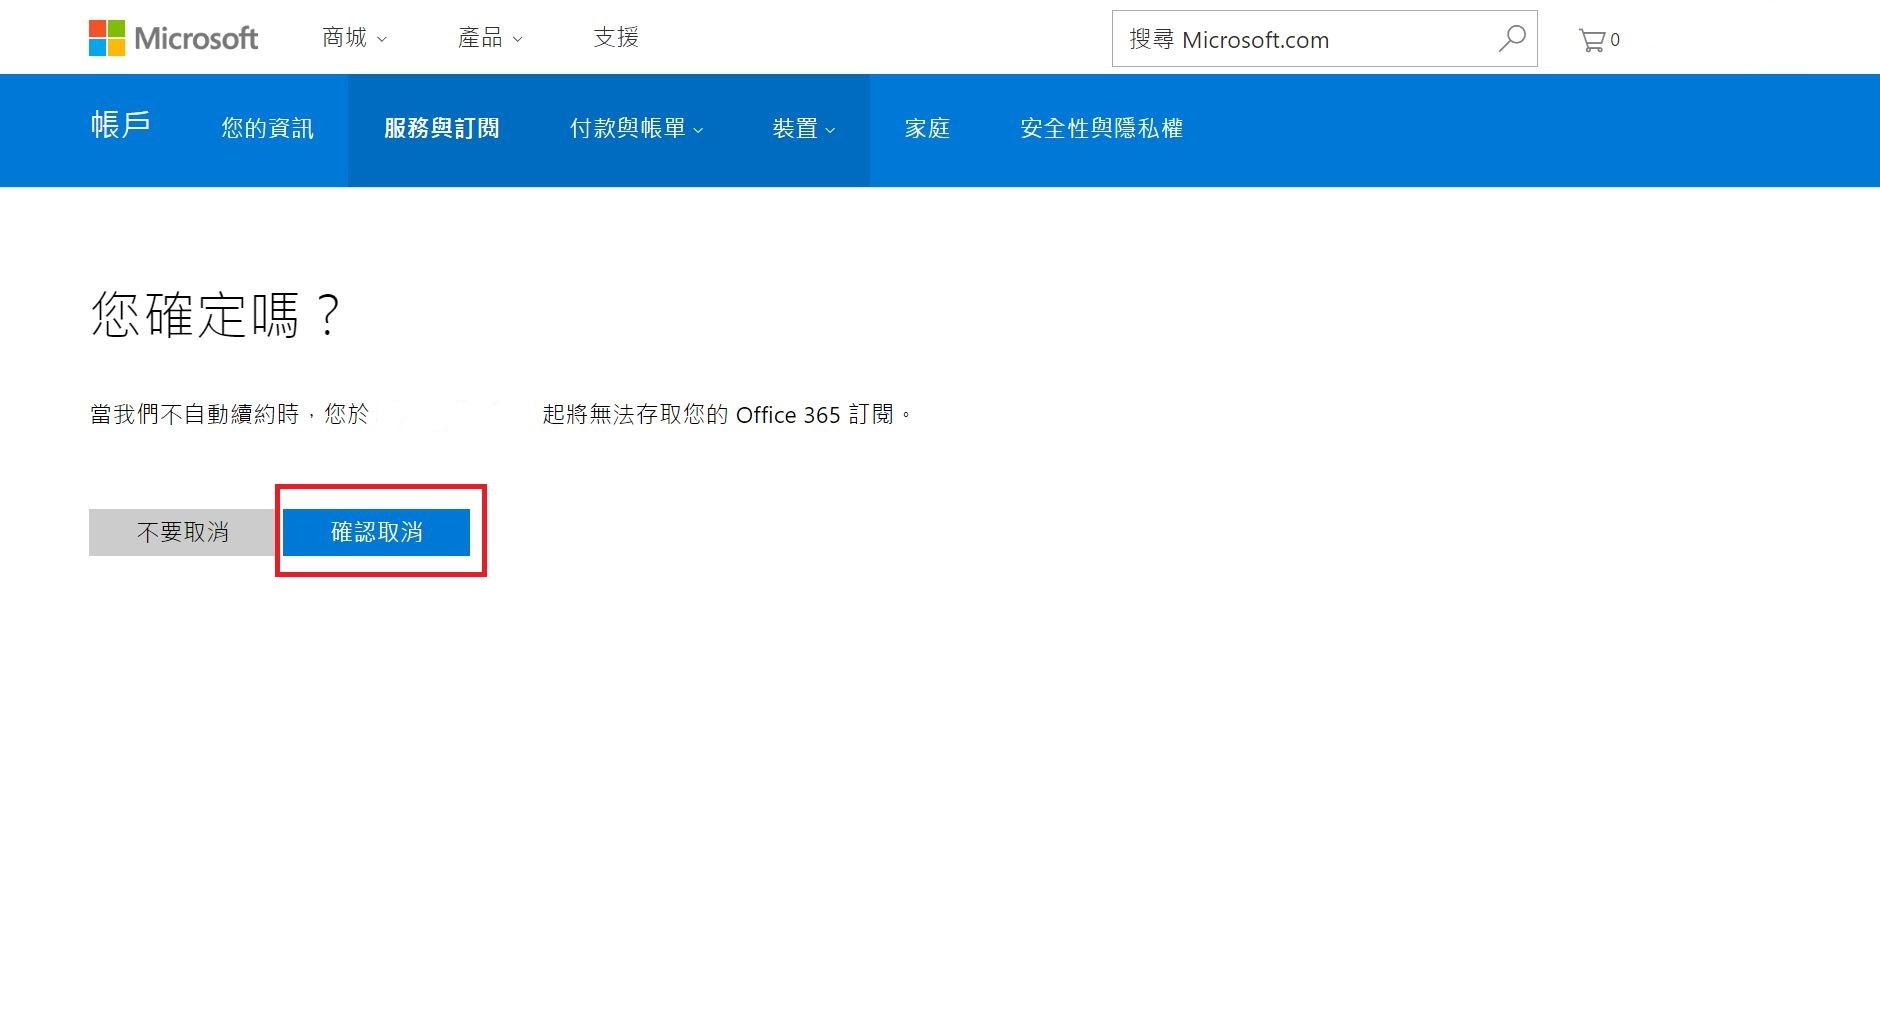Click the search magnifier icon

(x=1511, y=39)
